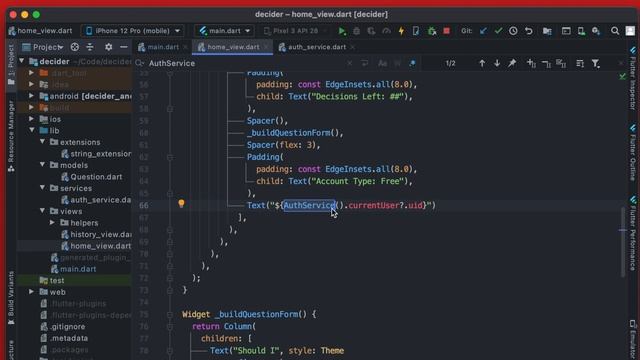Click the editor vertical scrollbar
The width and height of the screenshot is (640, 360).
623,241
